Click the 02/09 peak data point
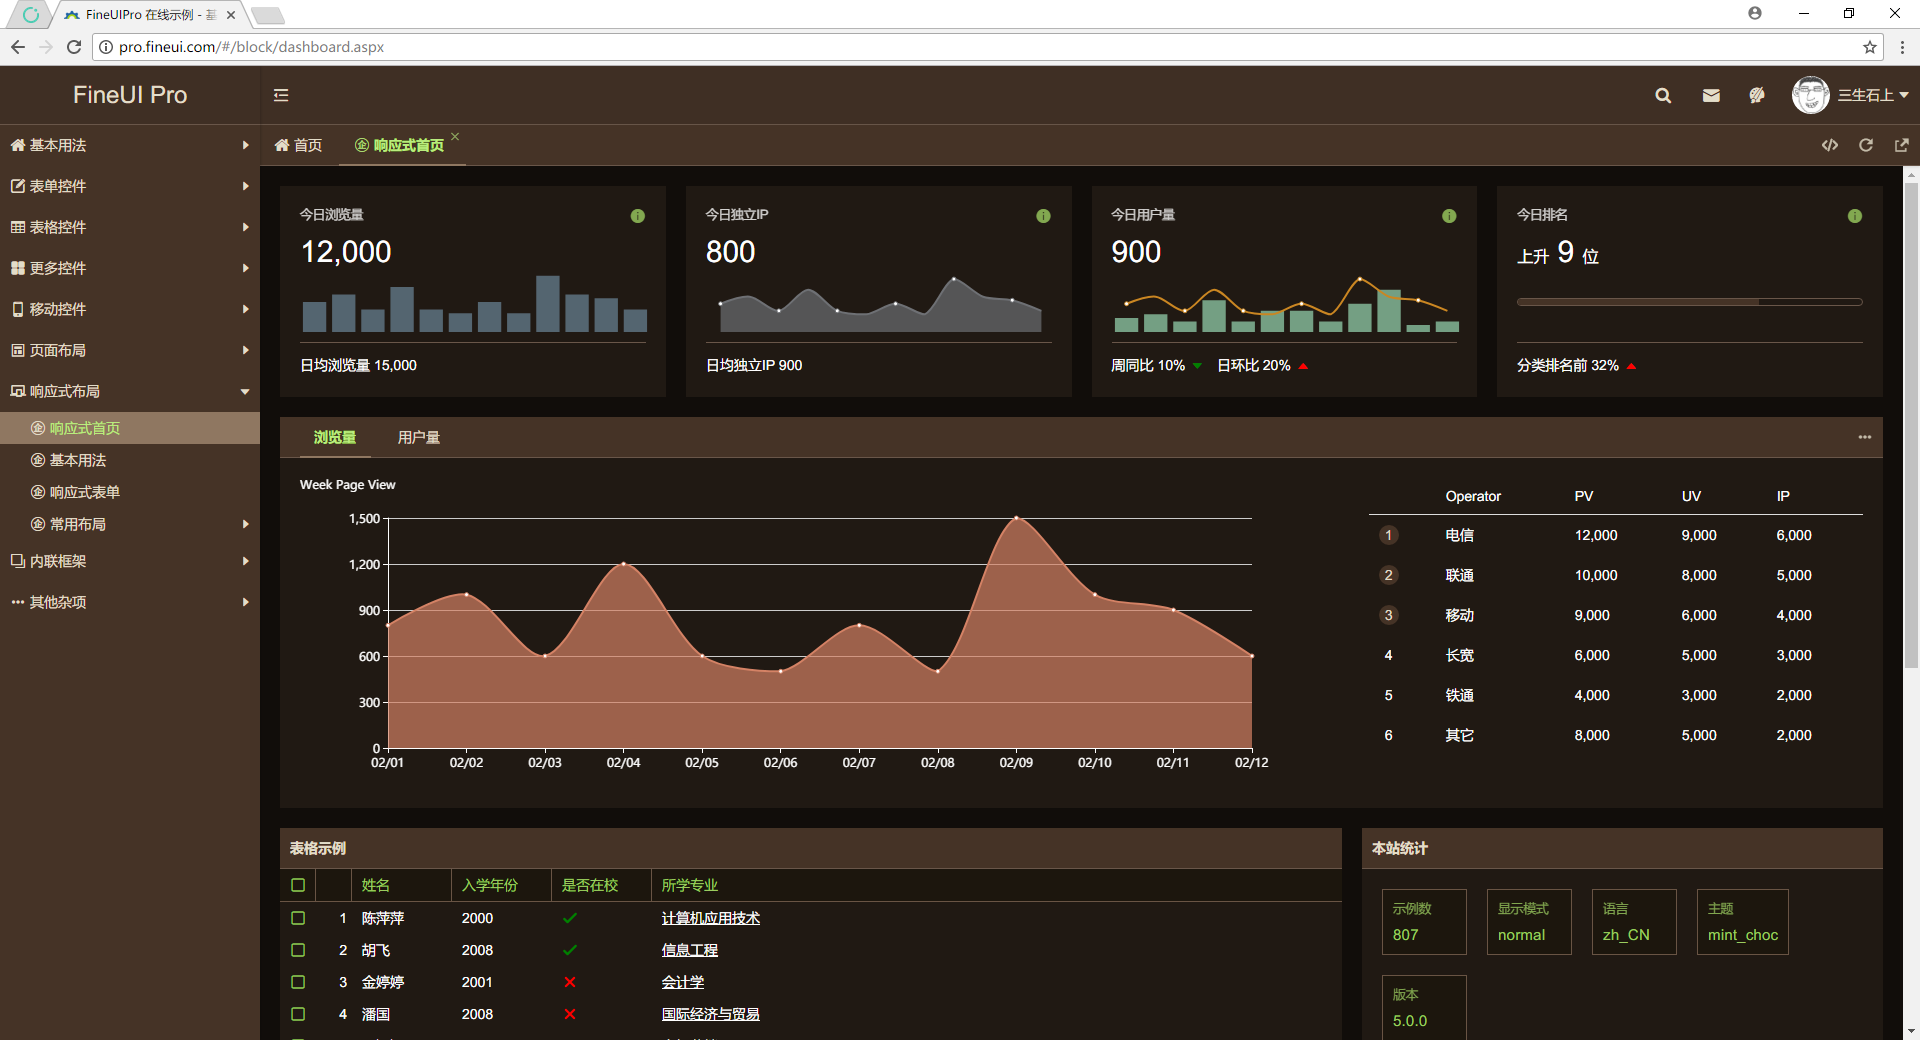 [1016, 518]
